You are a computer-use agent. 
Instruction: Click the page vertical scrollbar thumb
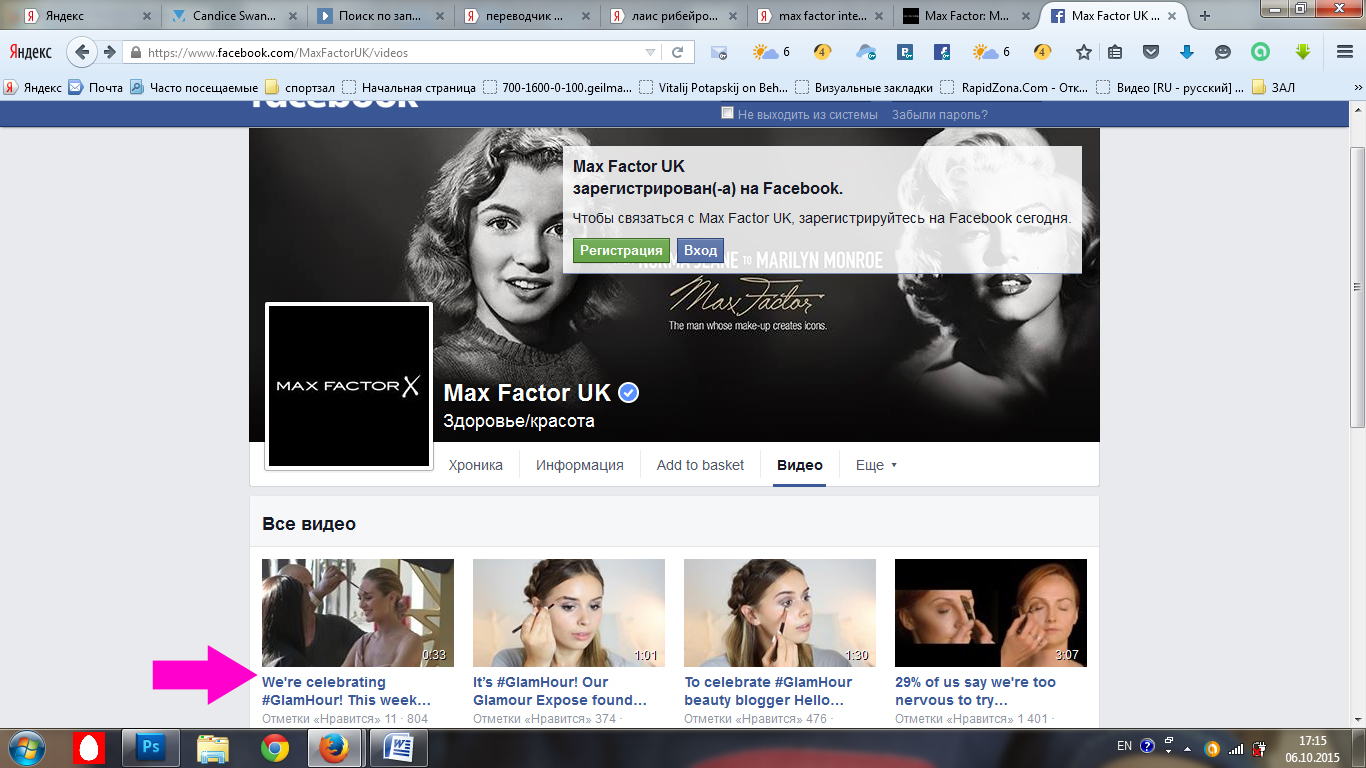(1357, 287)
